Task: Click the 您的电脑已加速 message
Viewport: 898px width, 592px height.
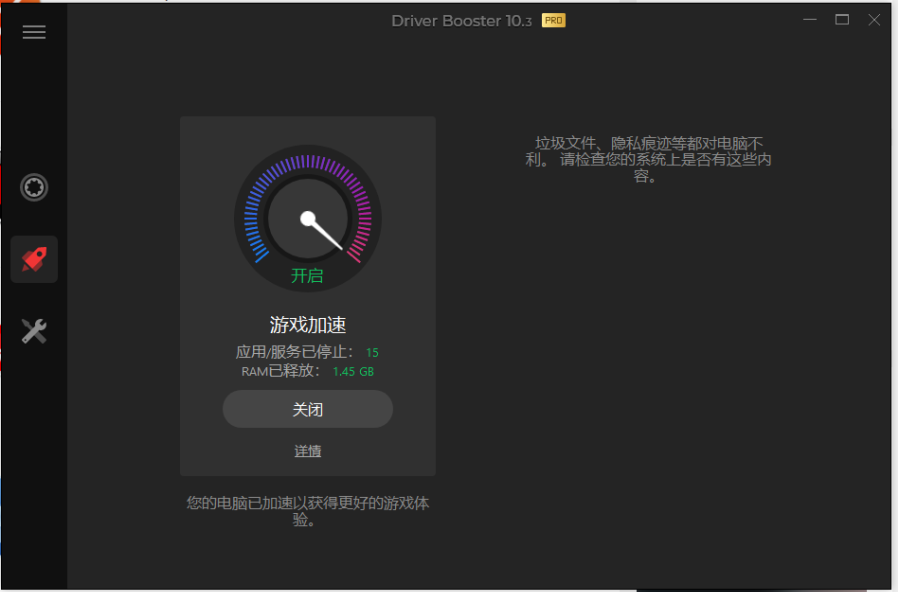Action: click(308, 511)
